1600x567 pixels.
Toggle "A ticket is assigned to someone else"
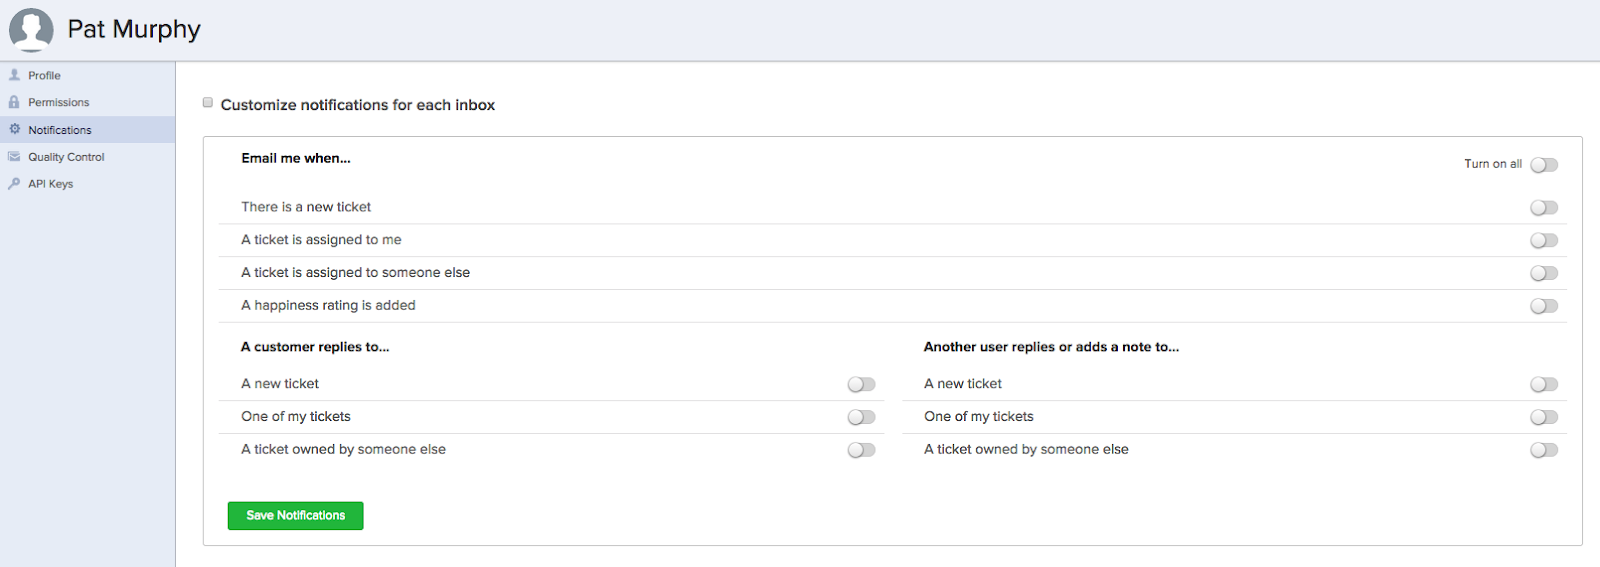1544,273
